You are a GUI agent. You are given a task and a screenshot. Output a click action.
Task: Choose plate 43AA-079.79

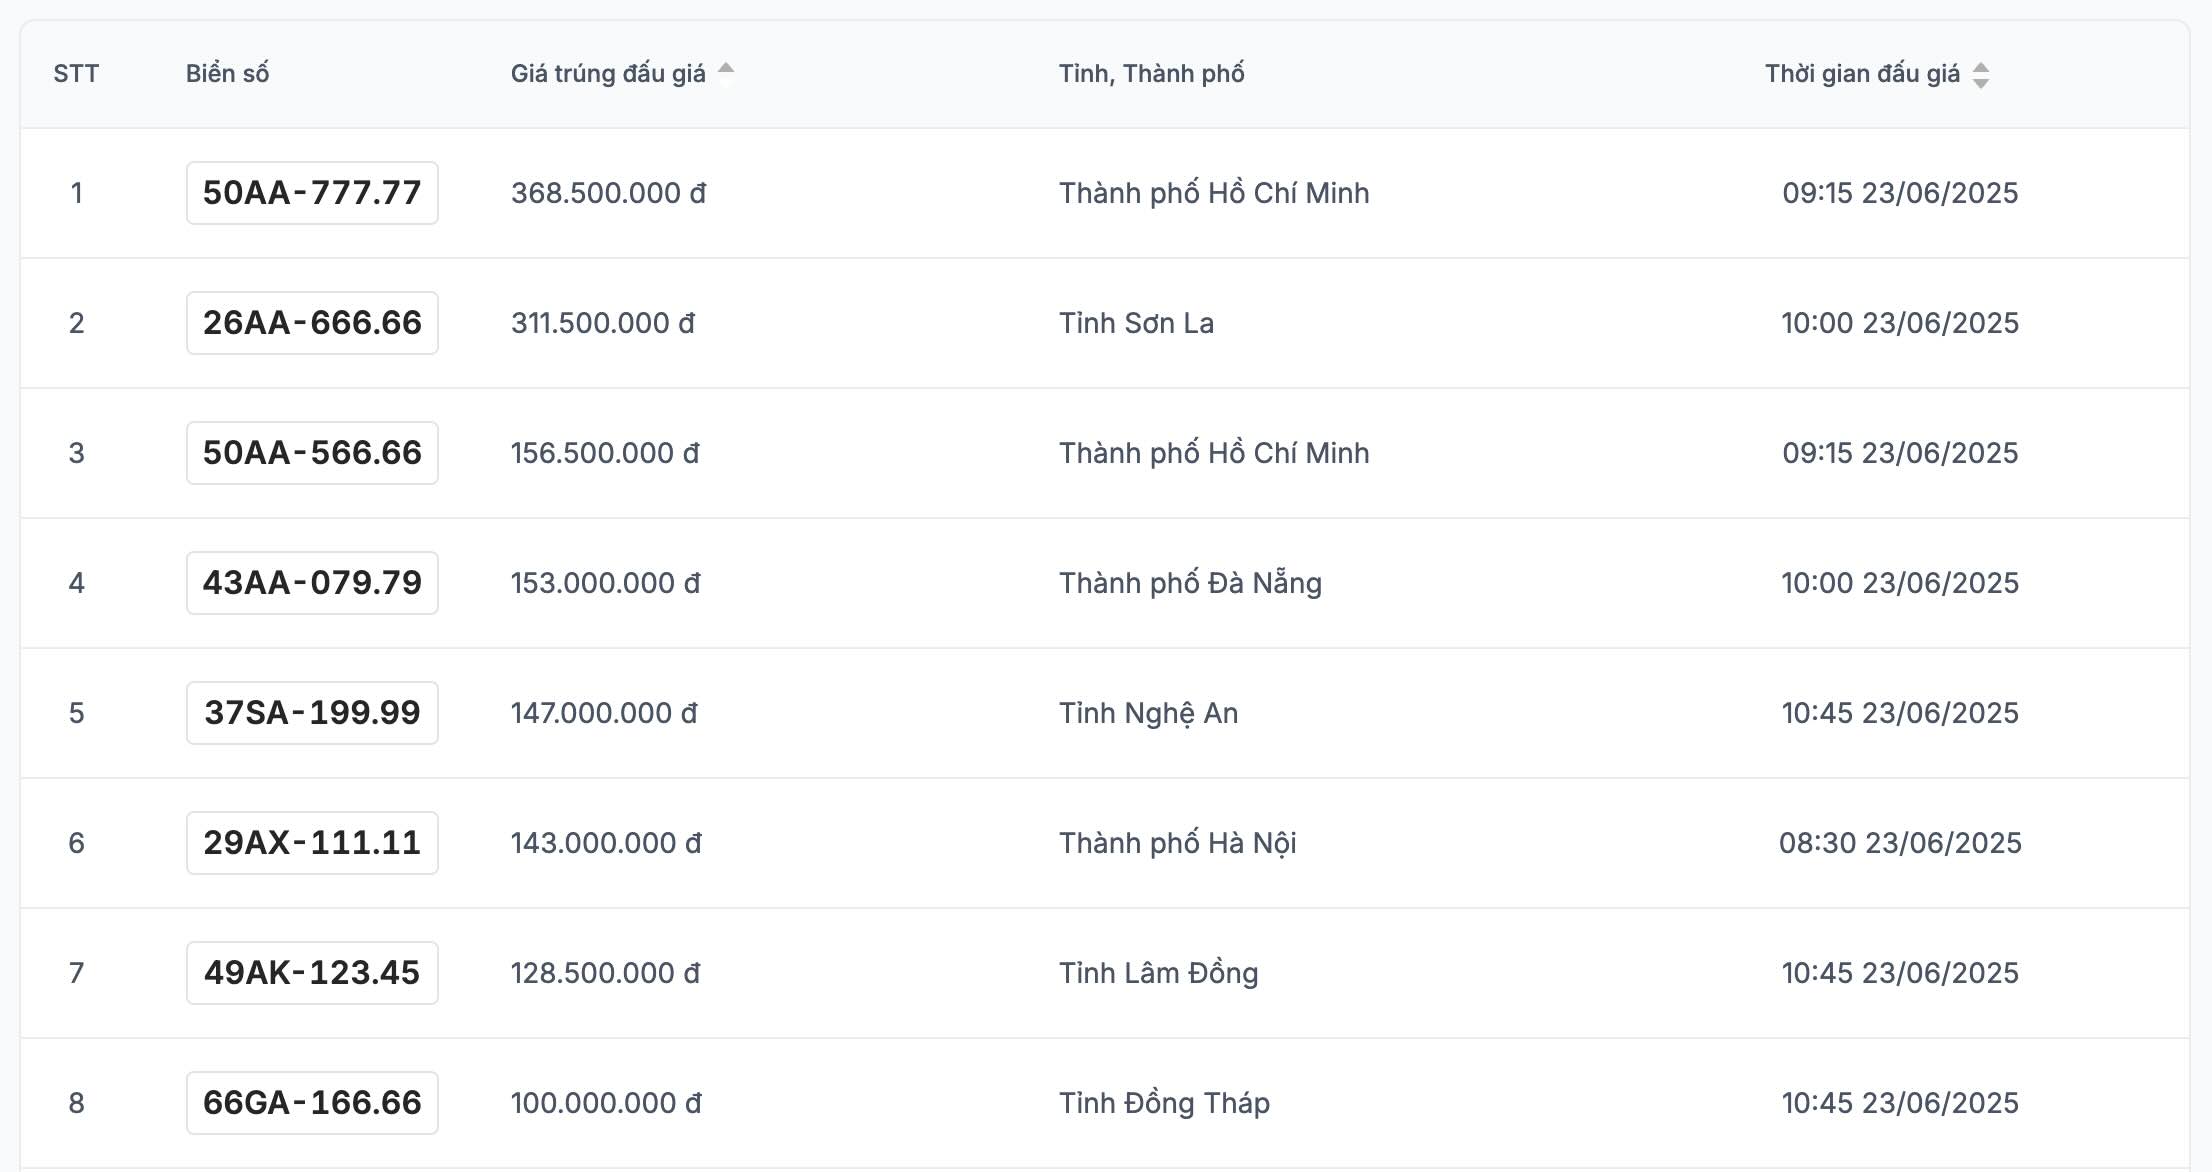312,583
